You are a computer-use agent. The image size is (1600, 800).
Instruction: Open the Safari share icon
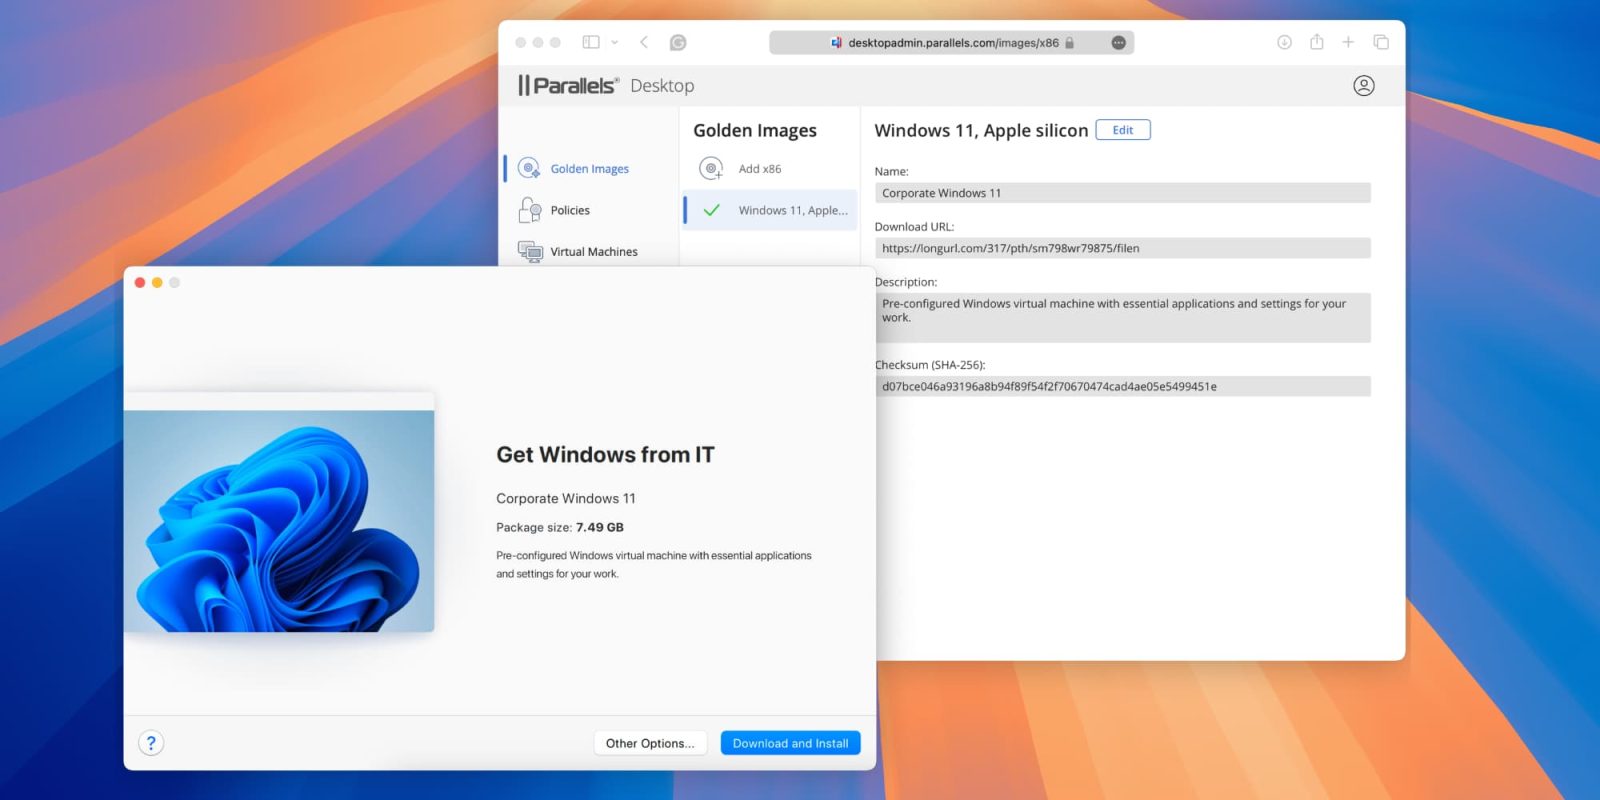[x=1317, y=42]
